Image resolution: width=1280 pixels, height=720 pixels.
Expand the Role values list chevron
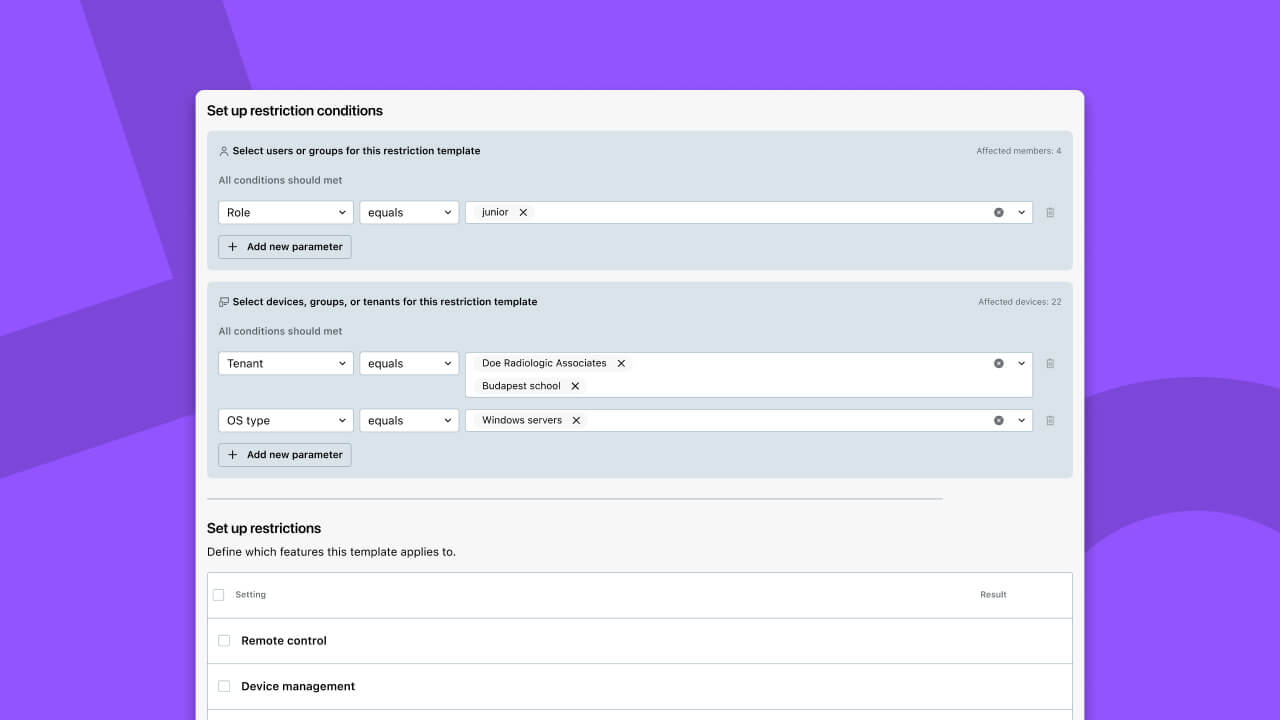pyautogui.click(x=1021, y=212)
